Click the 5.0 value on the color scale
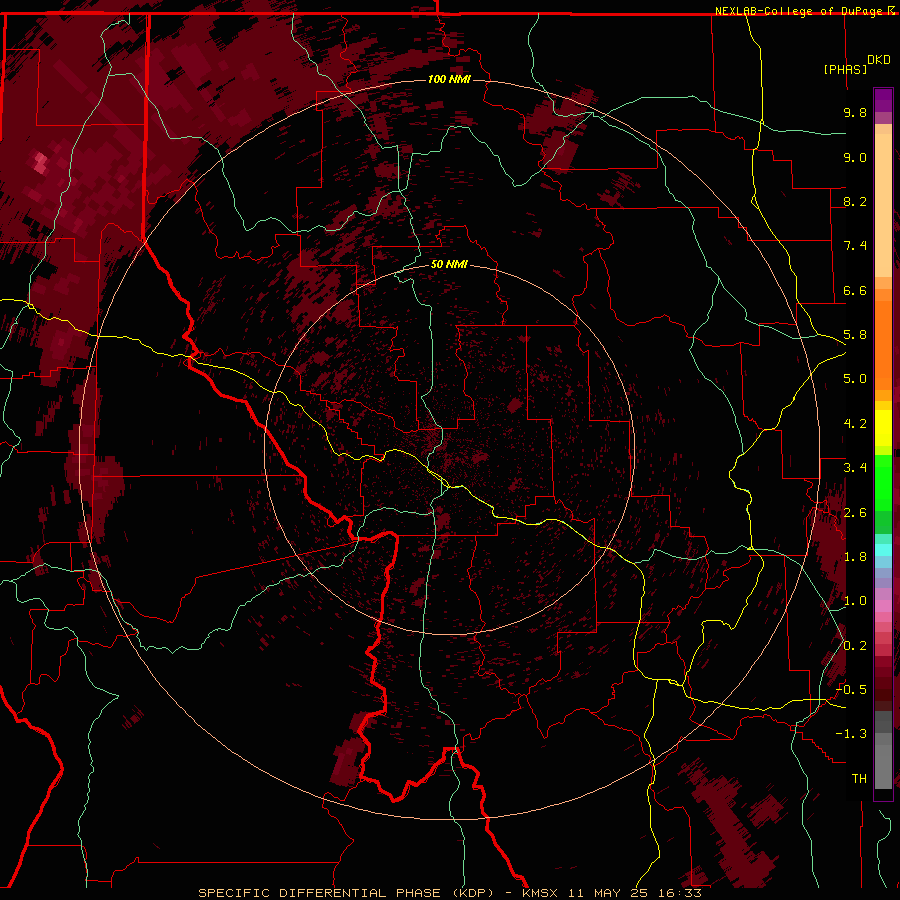 coord(855,379)
